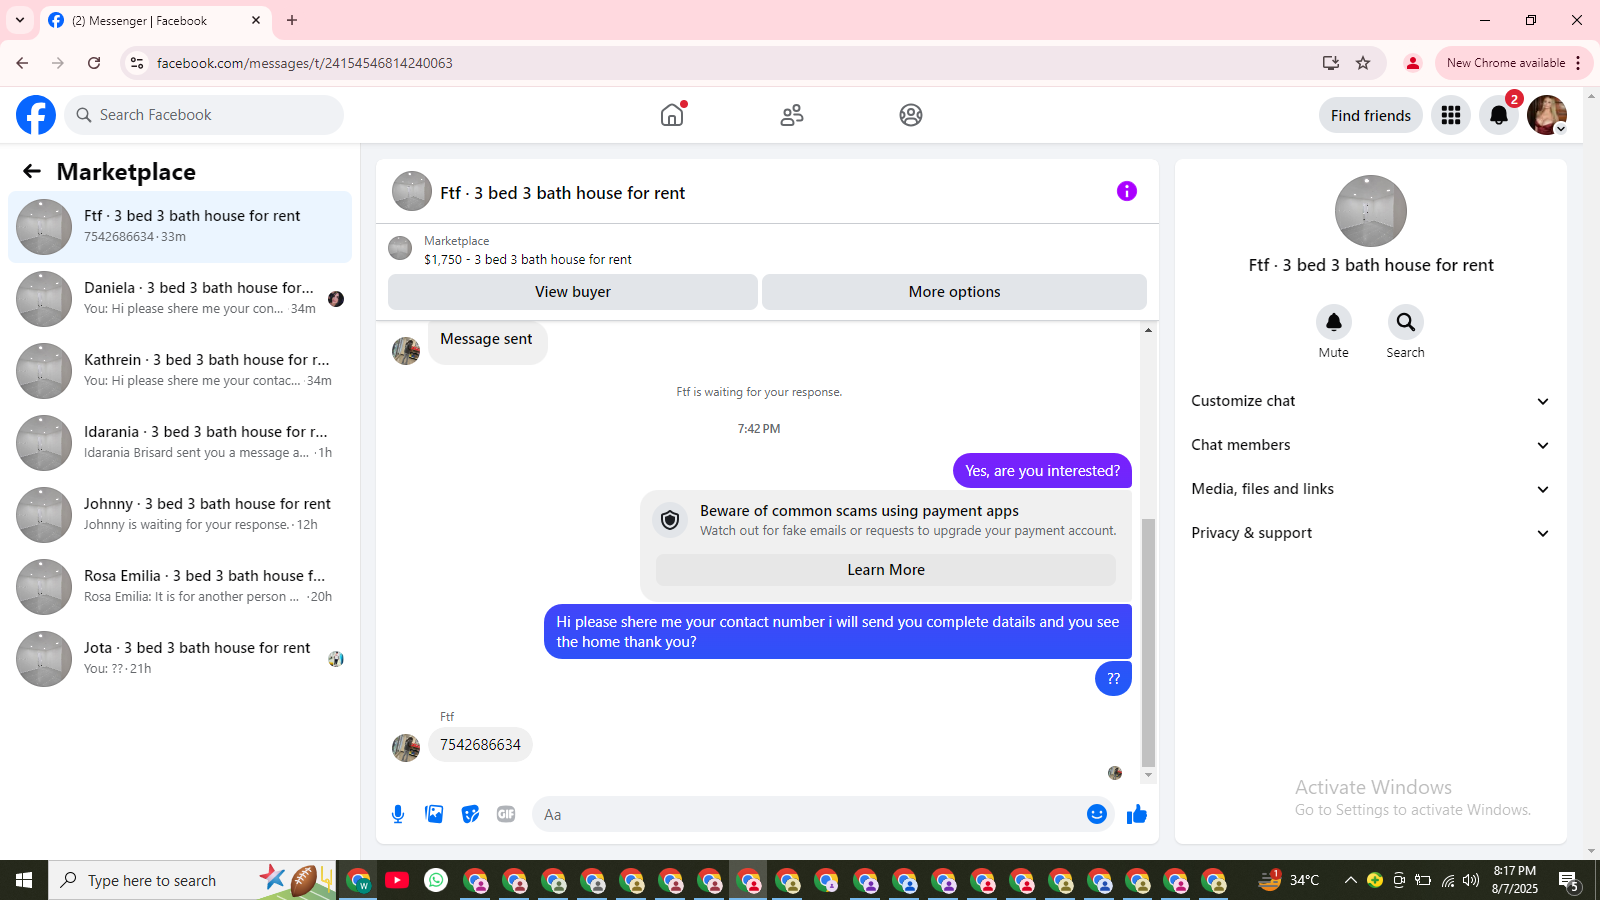This screenshot has width=1600, height=900.
Task: Click the Windows taskbar search box
Action: (192, 880)
